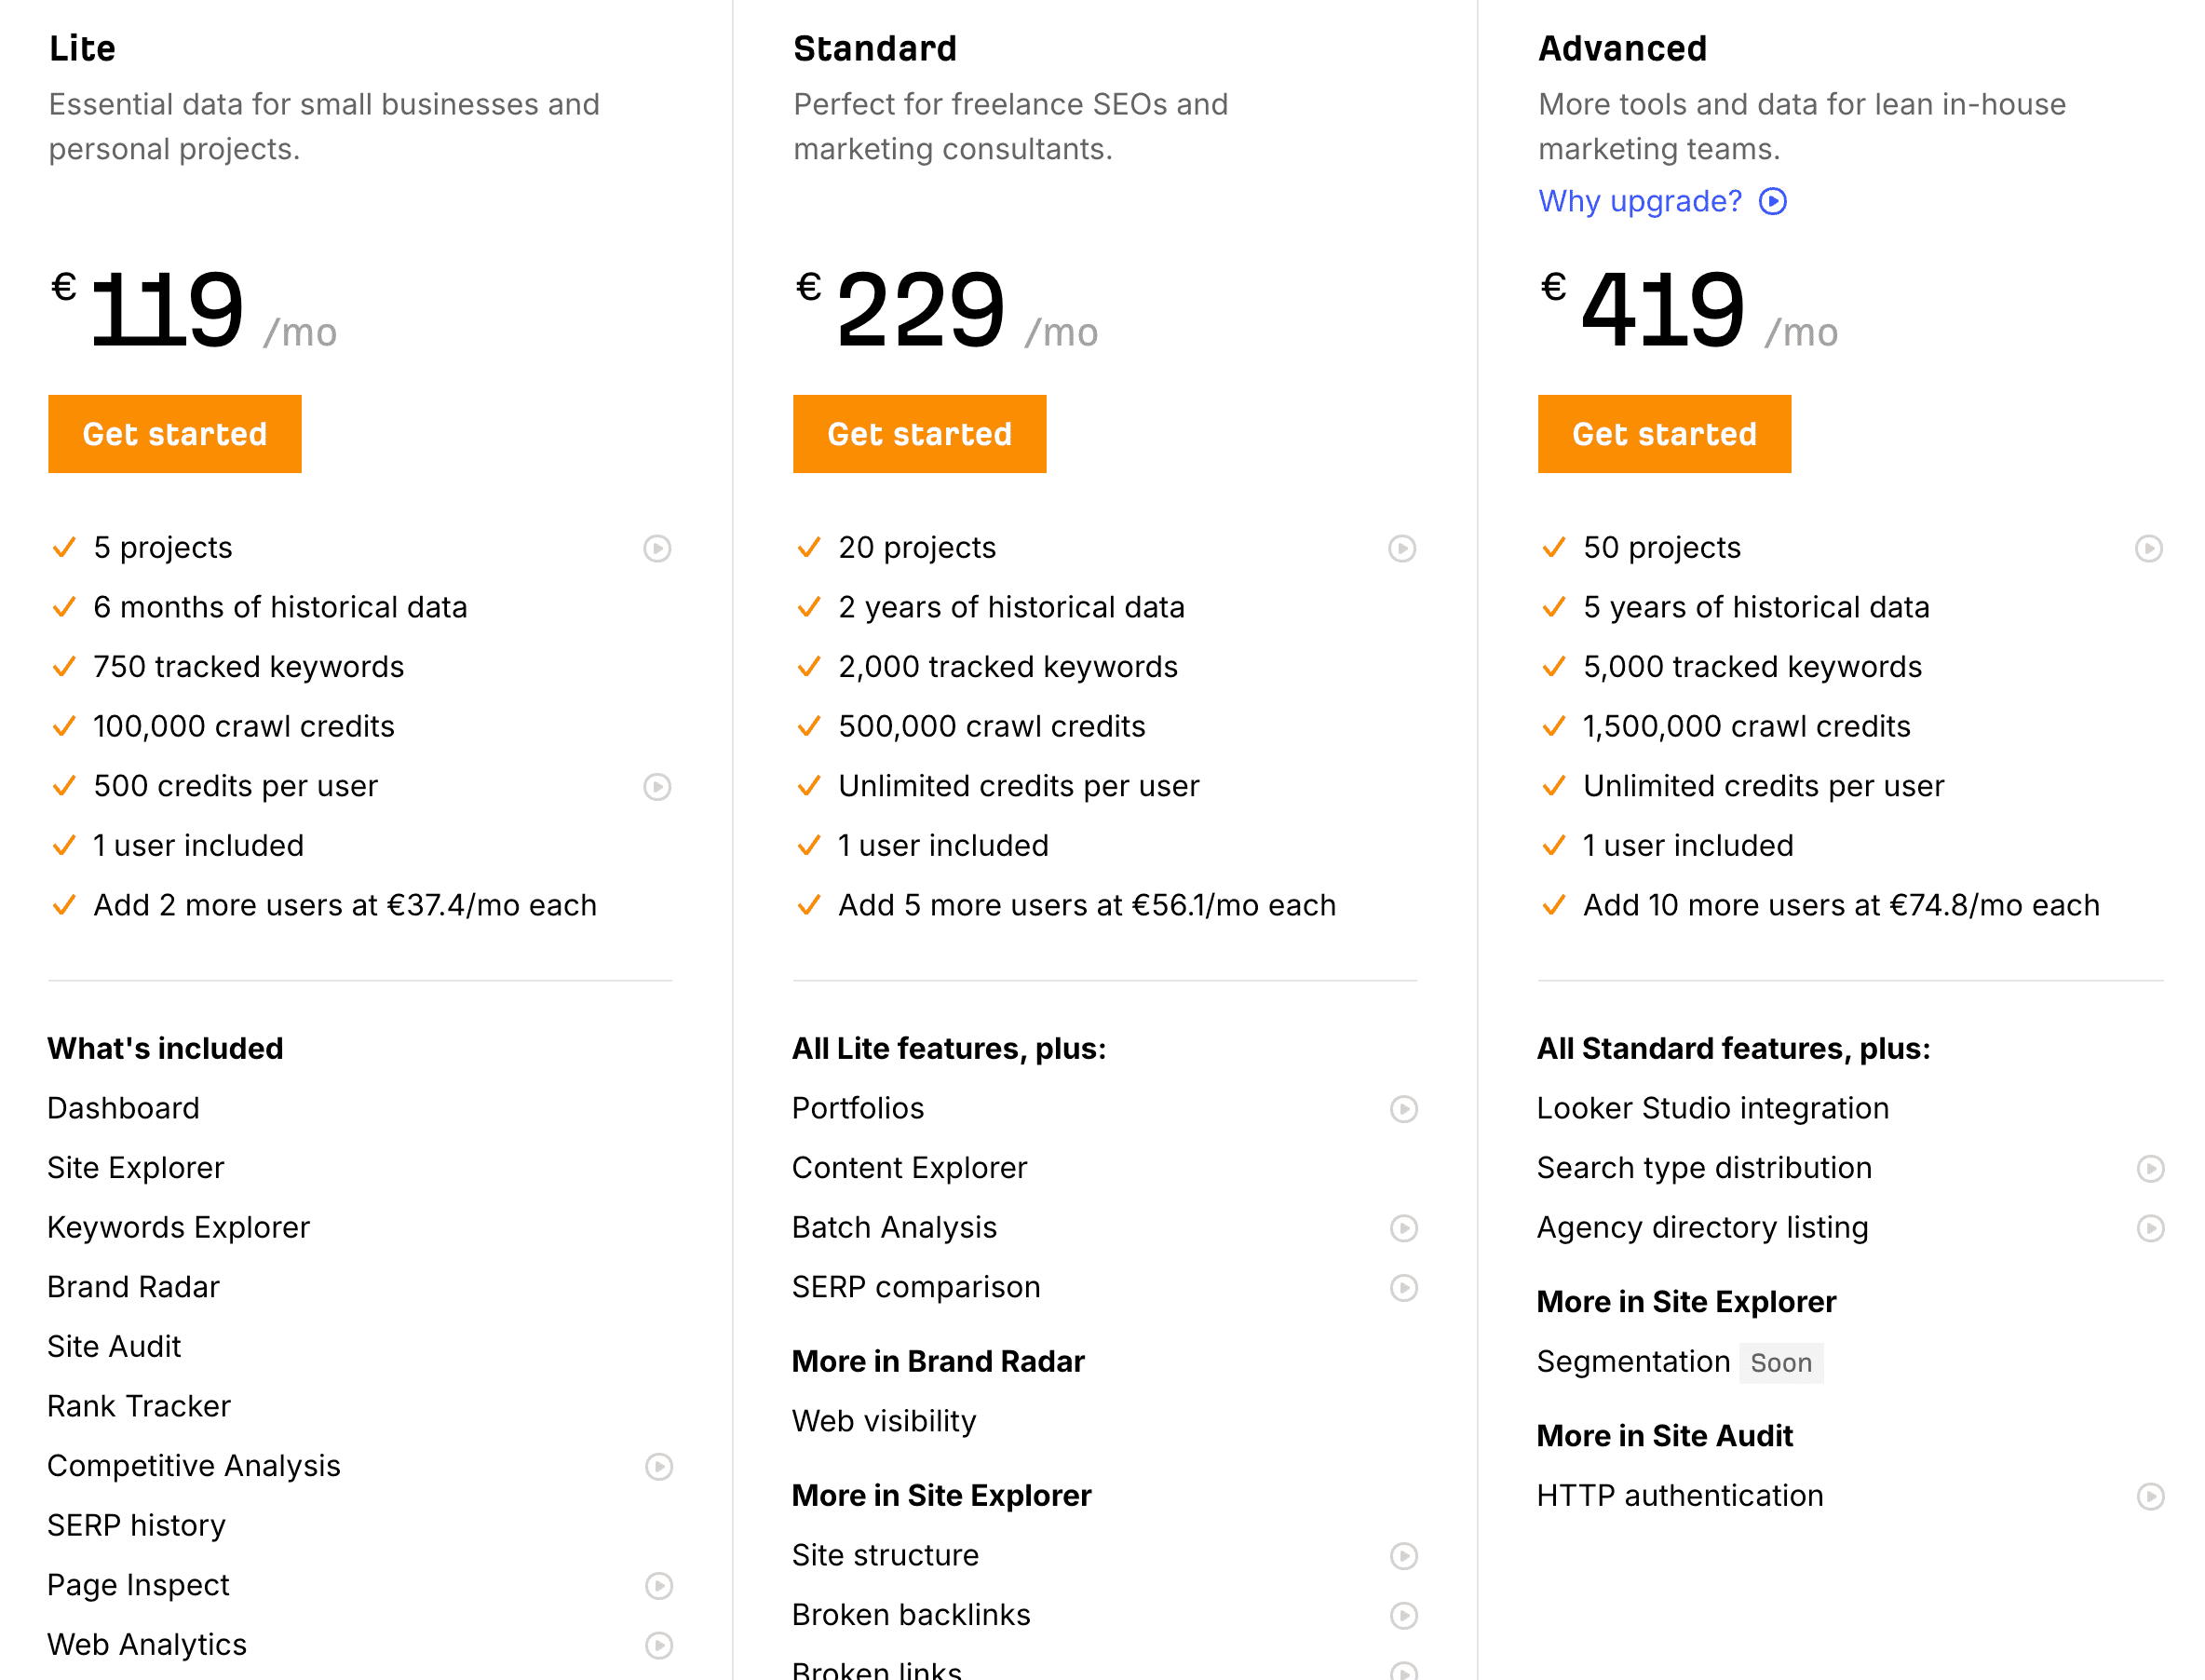2205x1680 pixels.
Task: Click Get started under the Standard plan
Action: 919,434
